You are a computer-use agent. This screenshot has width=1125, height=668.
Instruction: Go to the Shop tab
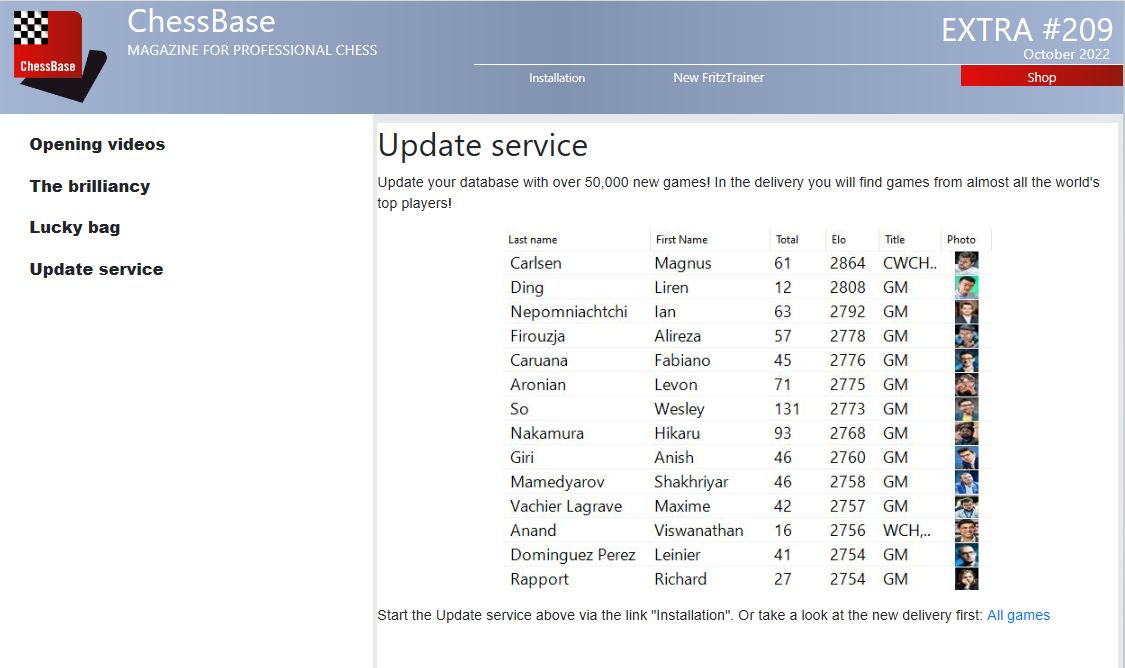(1041, 77)
